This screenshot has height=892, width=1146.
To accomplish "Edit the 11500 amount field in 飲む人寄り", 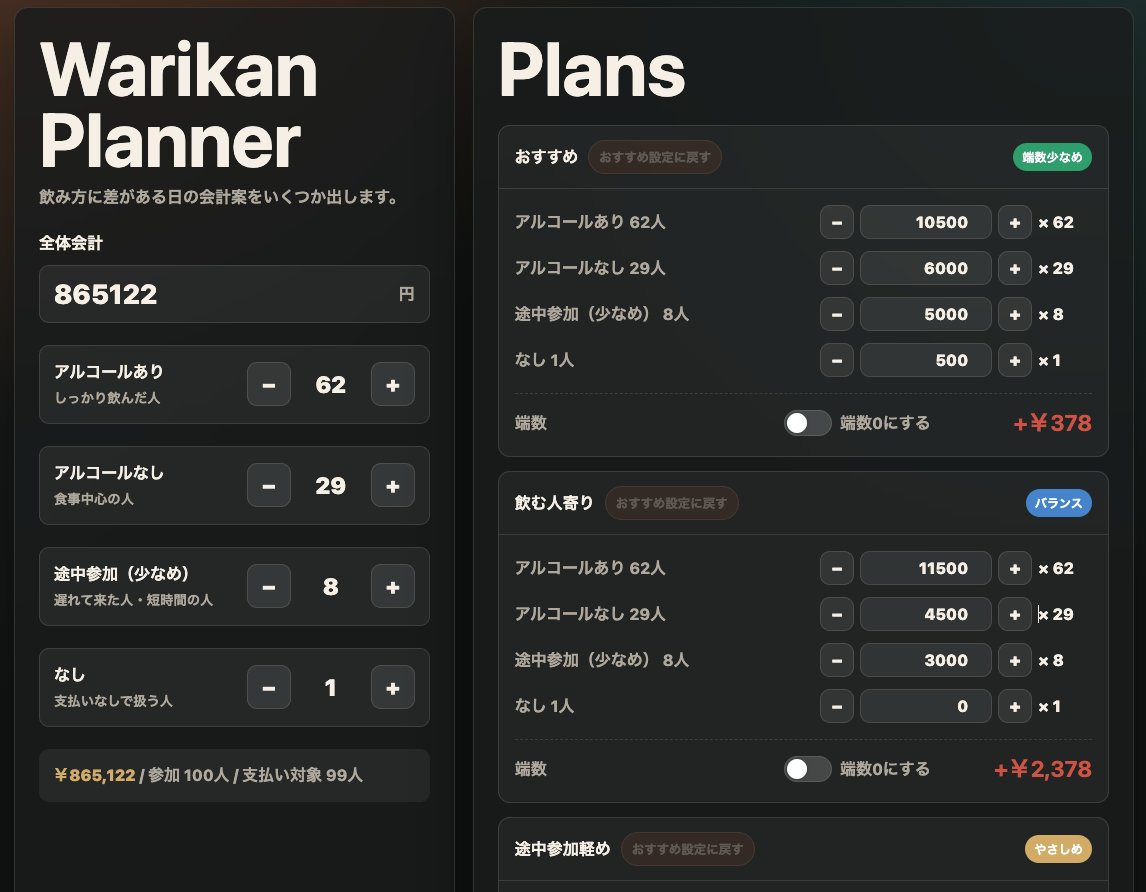I will coord(926,568).
